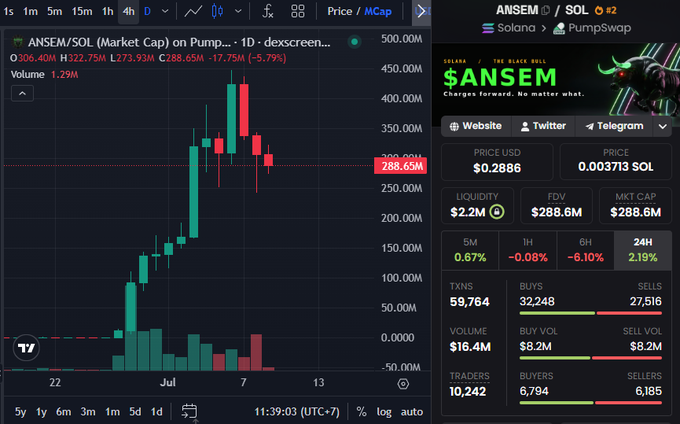Expand toolbar with the right arrow
This screenshot has height=424, width=680.
[x=421, y=12]
